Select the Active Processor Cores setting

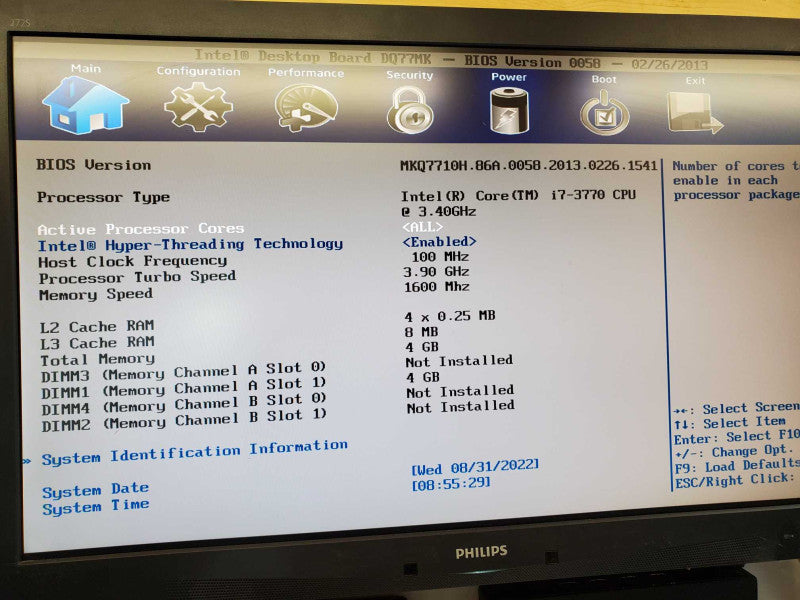[141, 229]
